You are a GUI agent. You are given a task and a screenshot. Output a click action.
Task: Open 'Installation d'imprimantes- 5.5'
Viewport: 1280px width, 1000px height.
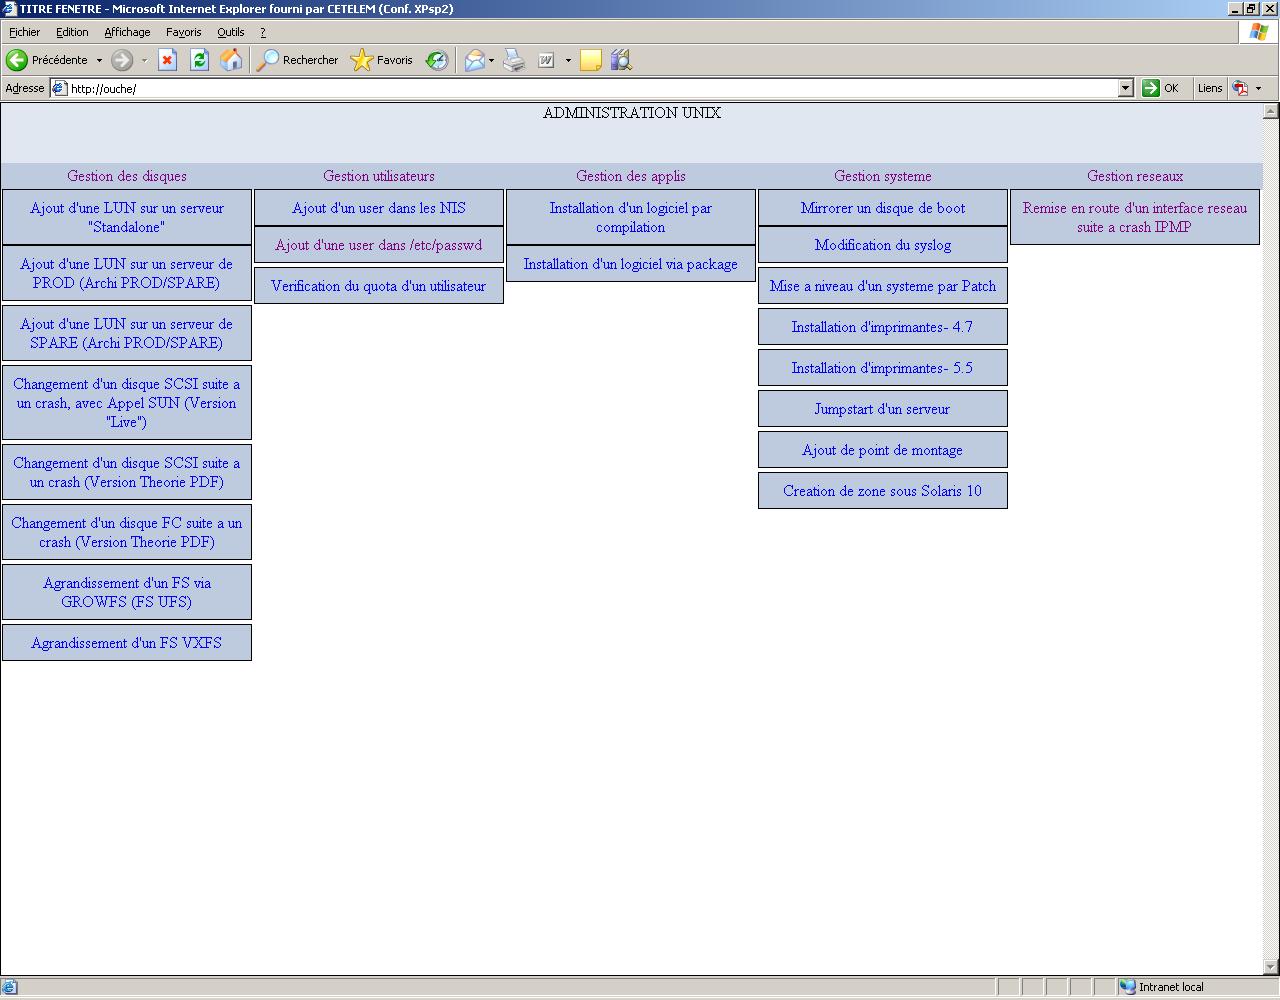(x=883, y=368)
